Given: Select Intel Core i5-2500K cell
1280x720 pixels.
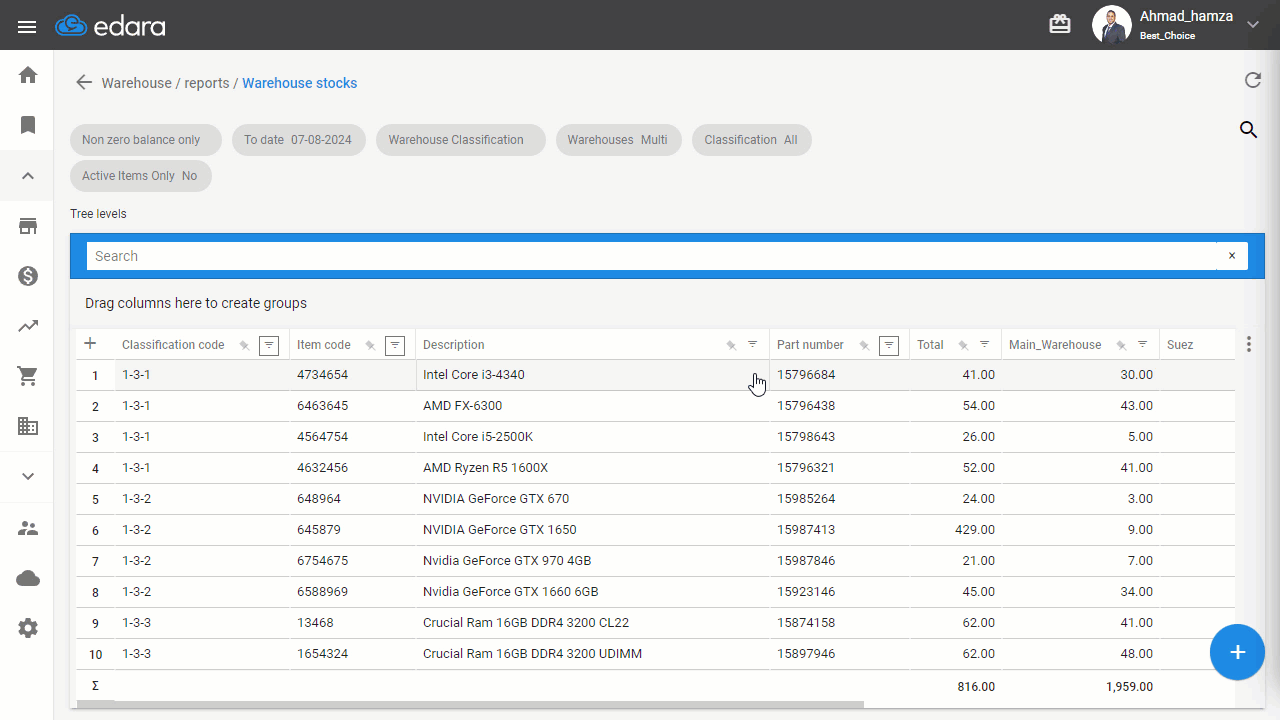Looking at the screenshot, I should pyautogui.click(x=592, y=437).
